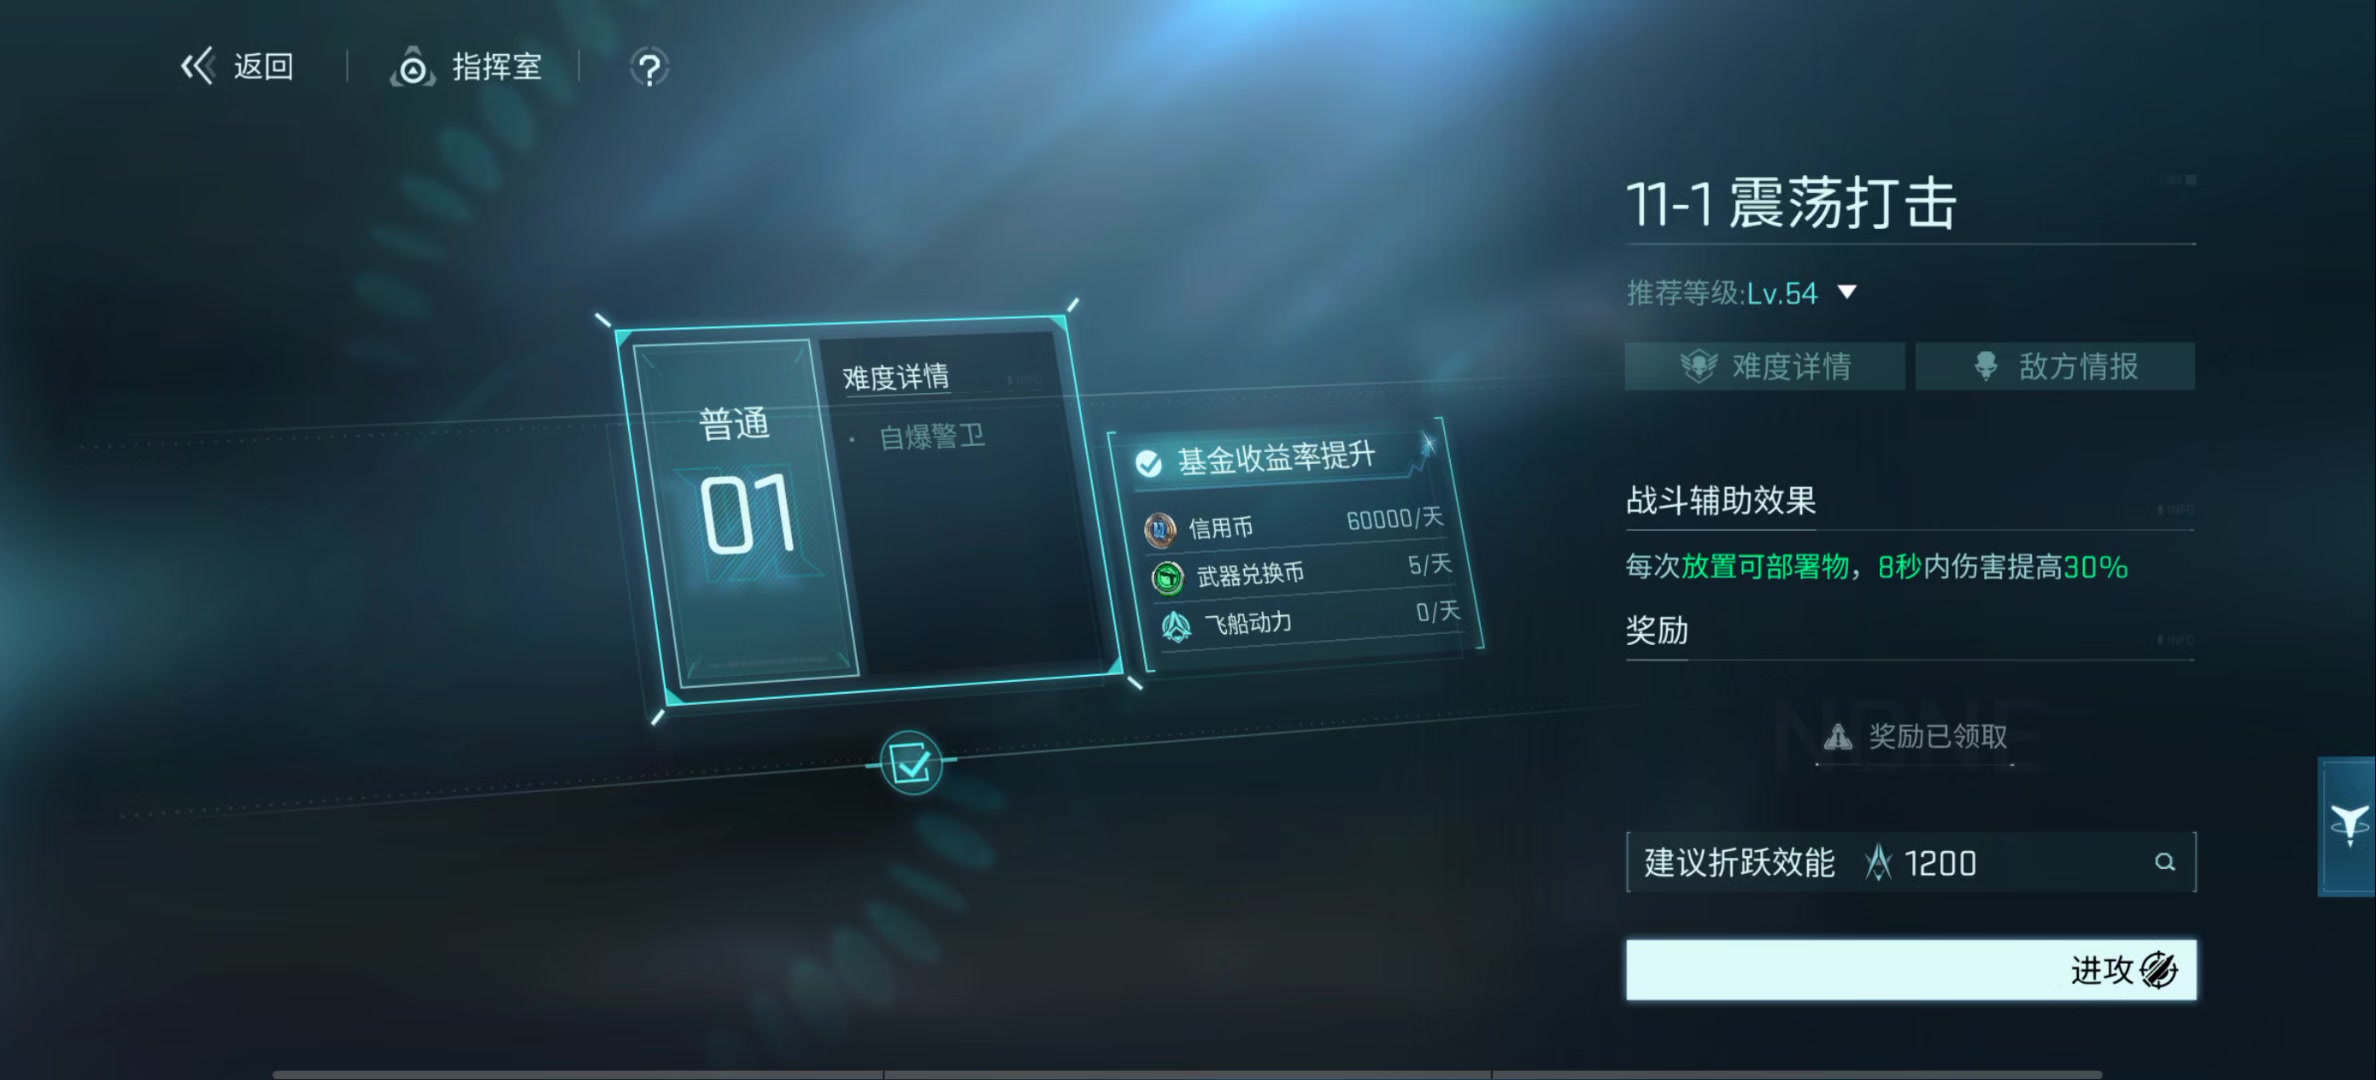This screenshot has height=1080, width=2376.
Task: Toggle 基金收益率提升 check mark
Action: coord(1148,463)
